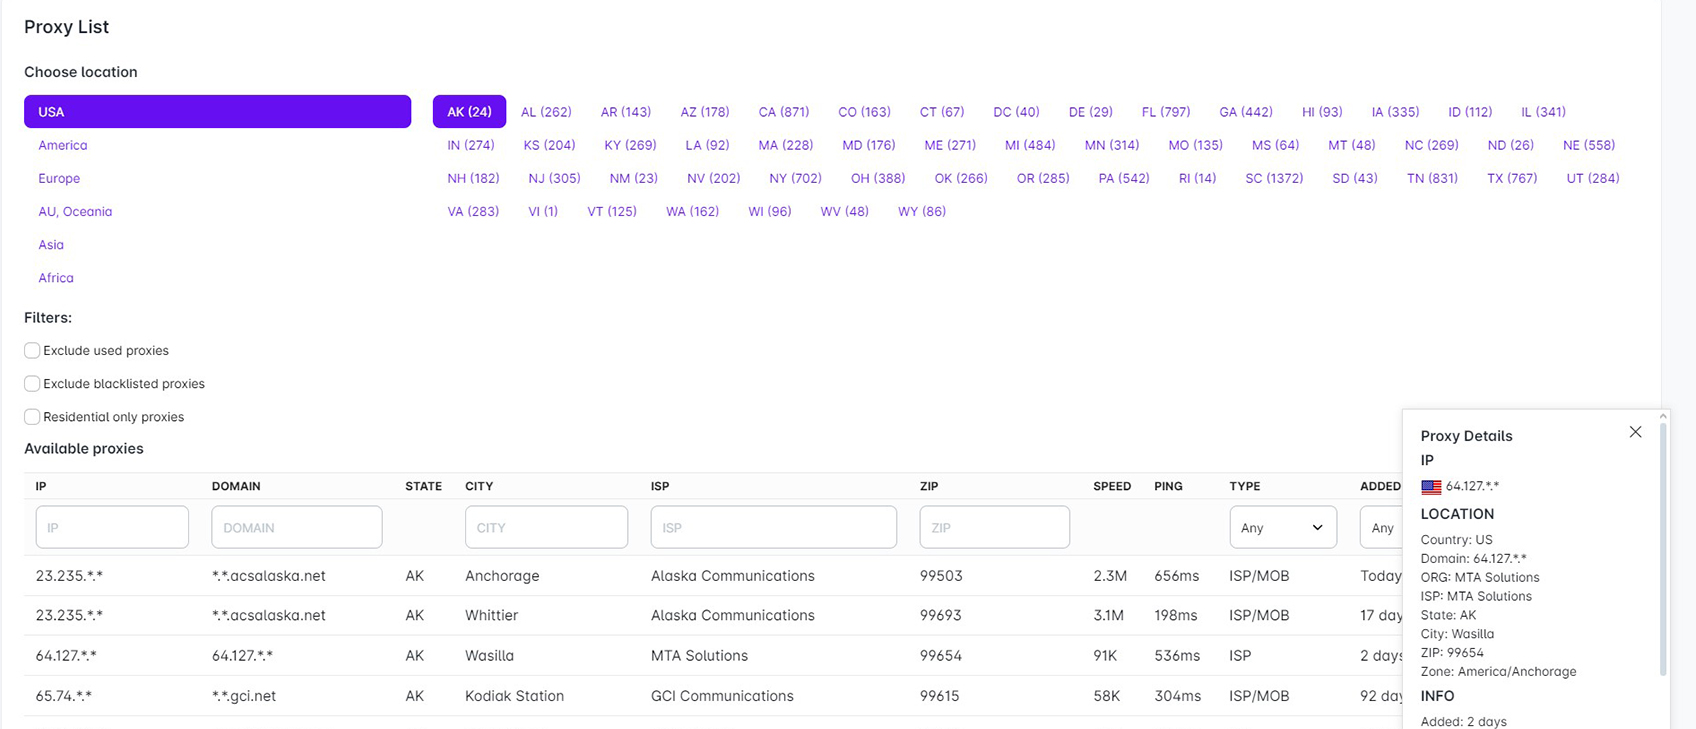Select the Kodiak Station proxy row
This screenshot has width=1696, height=729.
[714, 696]
